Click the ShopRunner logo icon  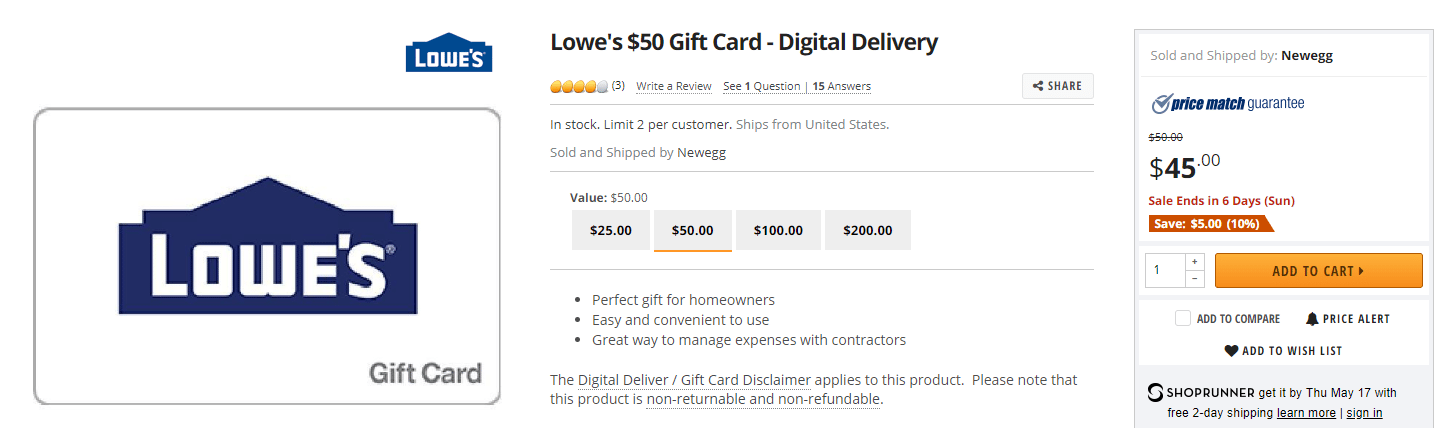click(1155, 392)
